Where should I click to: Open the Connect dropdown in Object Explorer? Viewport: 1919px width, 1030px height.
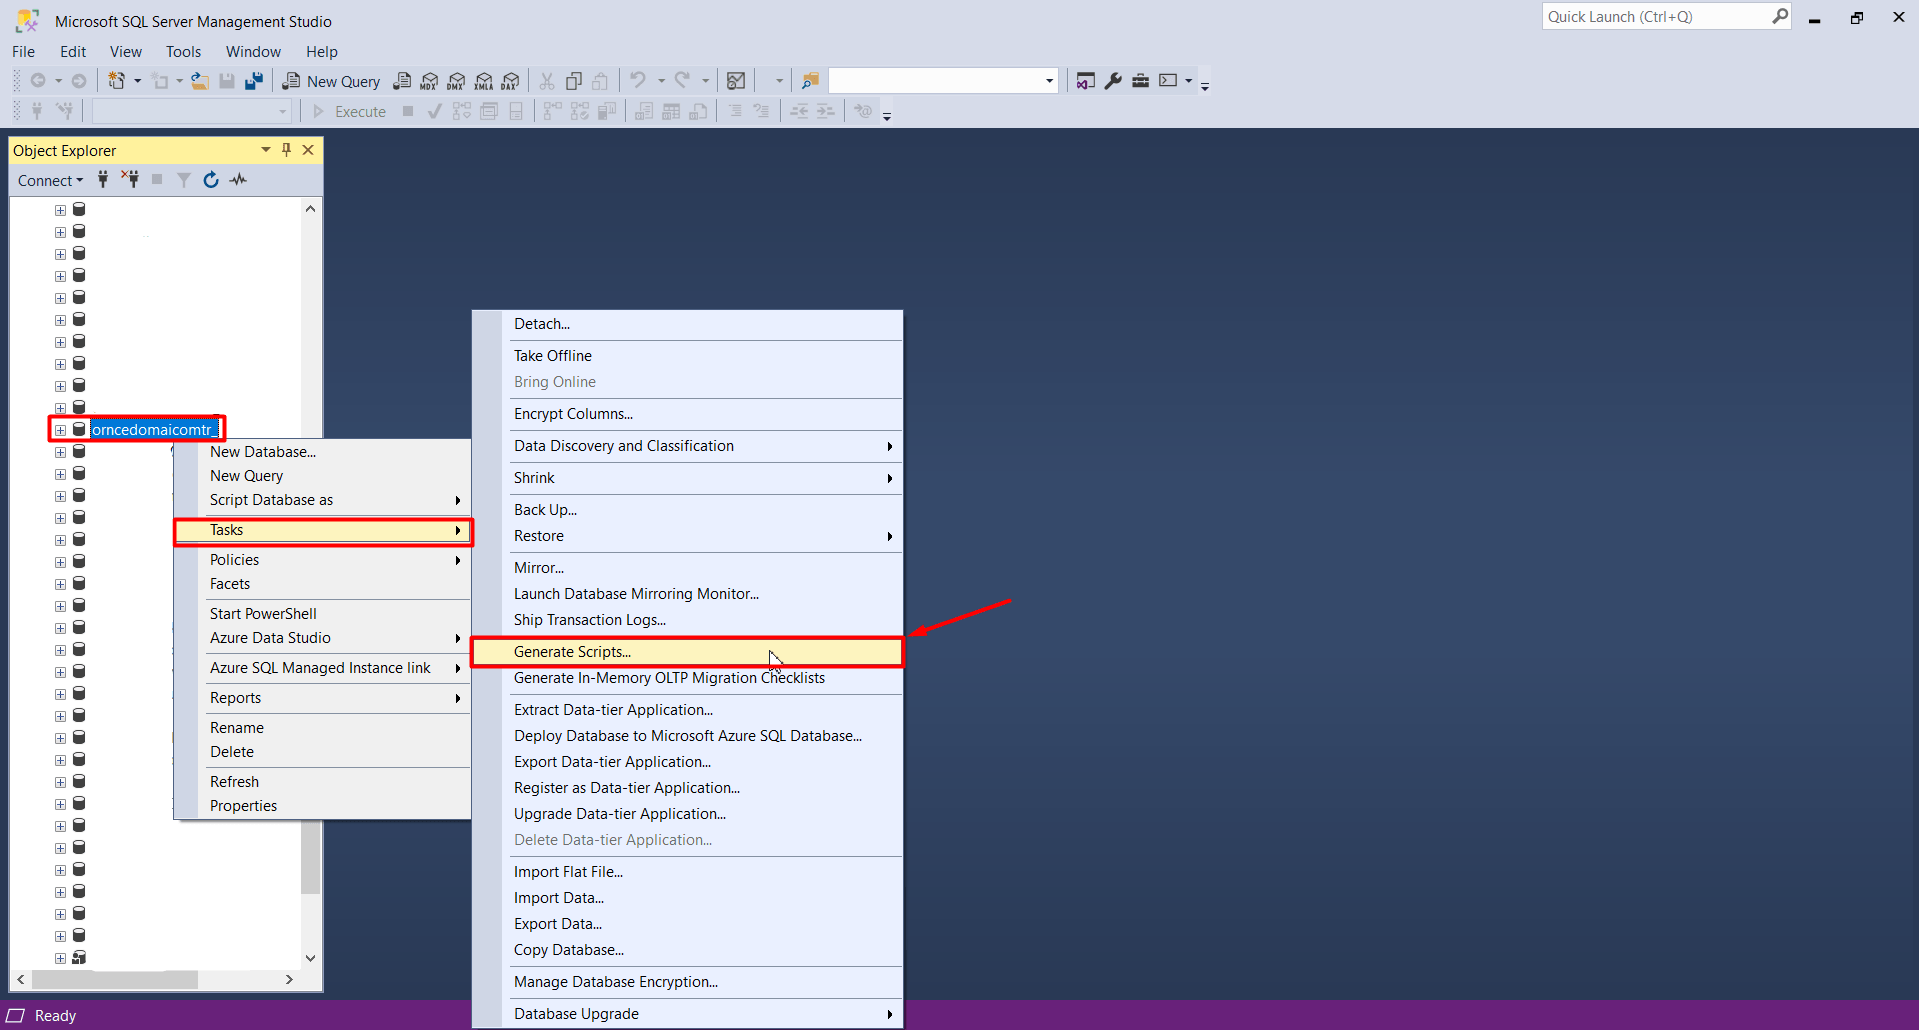(x=50, y=181)
